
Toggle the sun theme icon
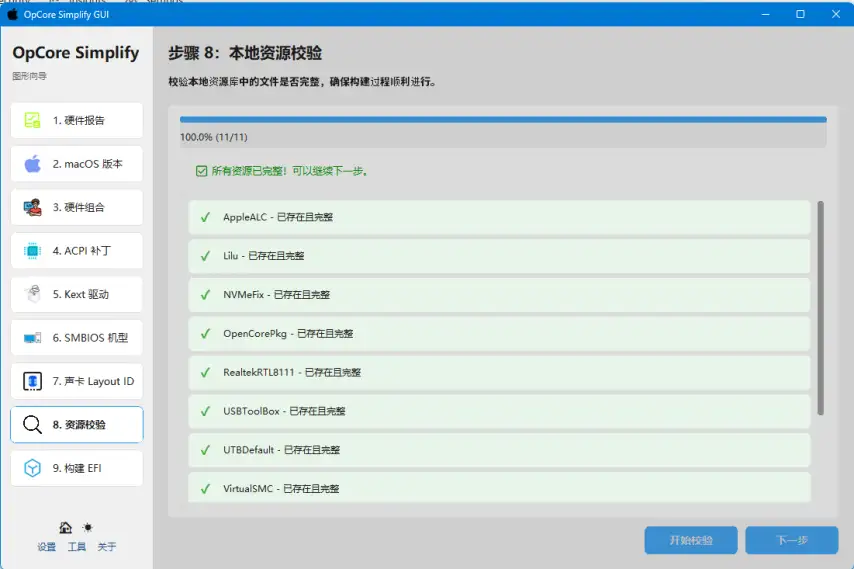click(x=88, y=527)
